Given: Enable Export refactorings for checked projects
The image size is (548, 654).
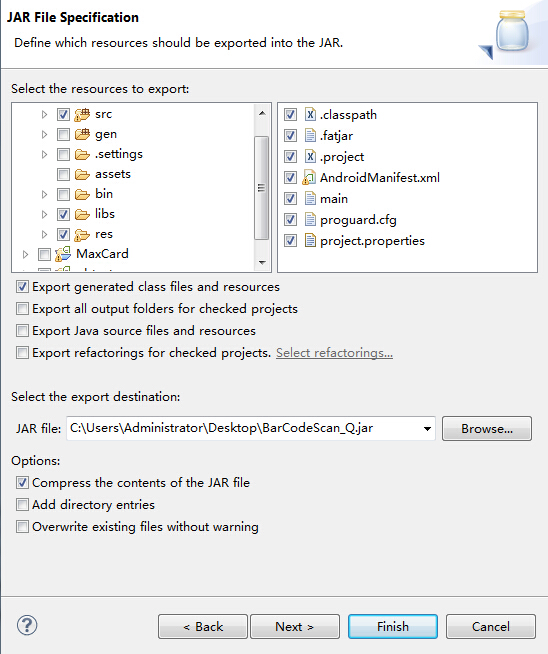Looking at the screenshot, I should 22,353.
